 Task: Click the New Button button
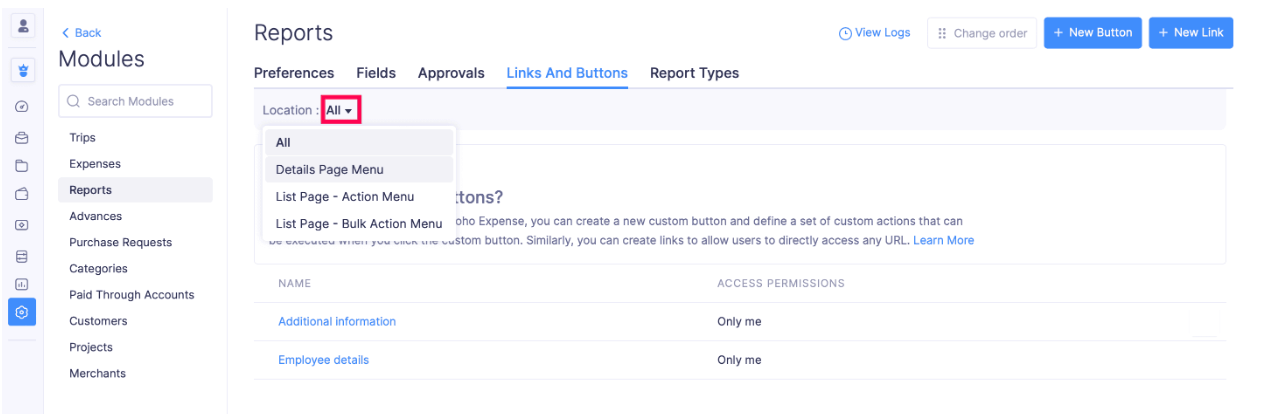point(1092,33)
